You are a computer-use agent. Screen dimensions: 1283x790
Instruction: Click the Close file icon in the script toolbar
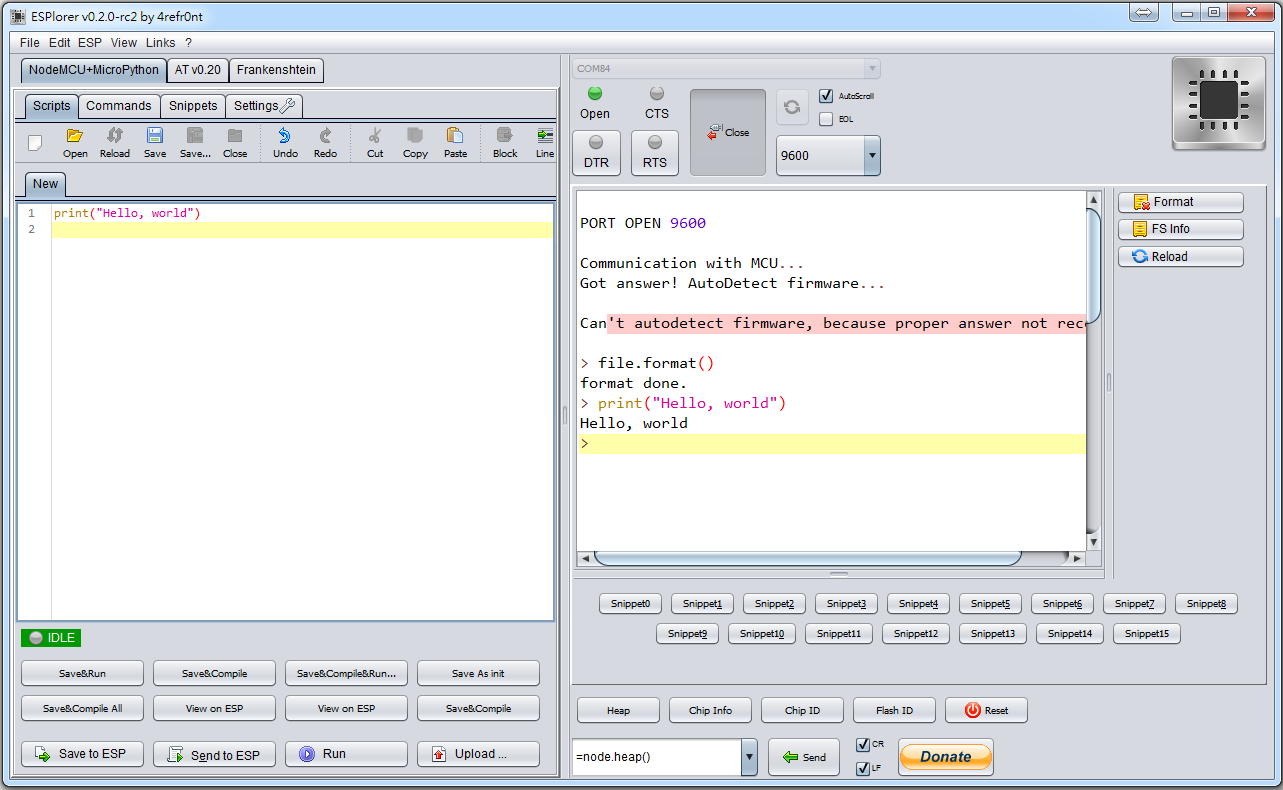[x=235, y=142]
